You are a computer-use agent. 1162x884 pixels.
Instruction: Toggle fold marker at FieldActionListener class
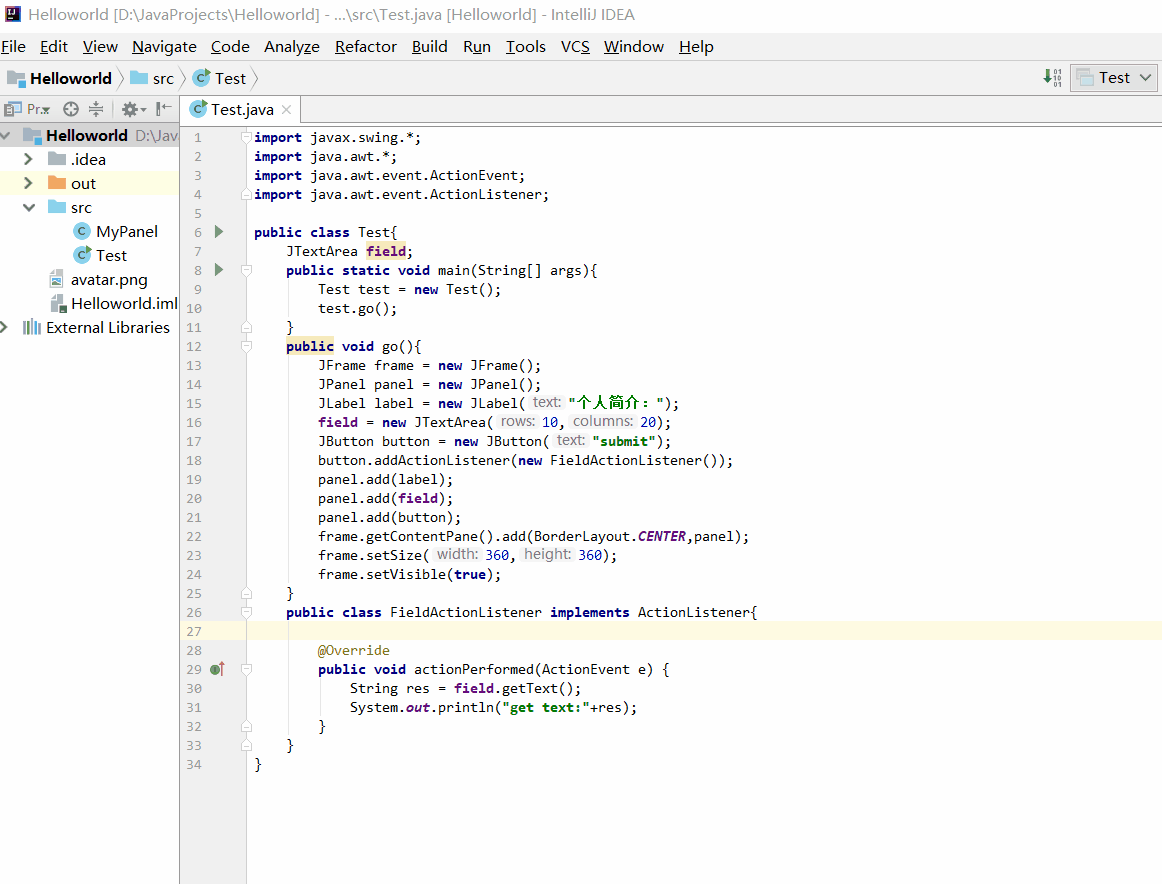pyautogui.click(x=247, y=612)
